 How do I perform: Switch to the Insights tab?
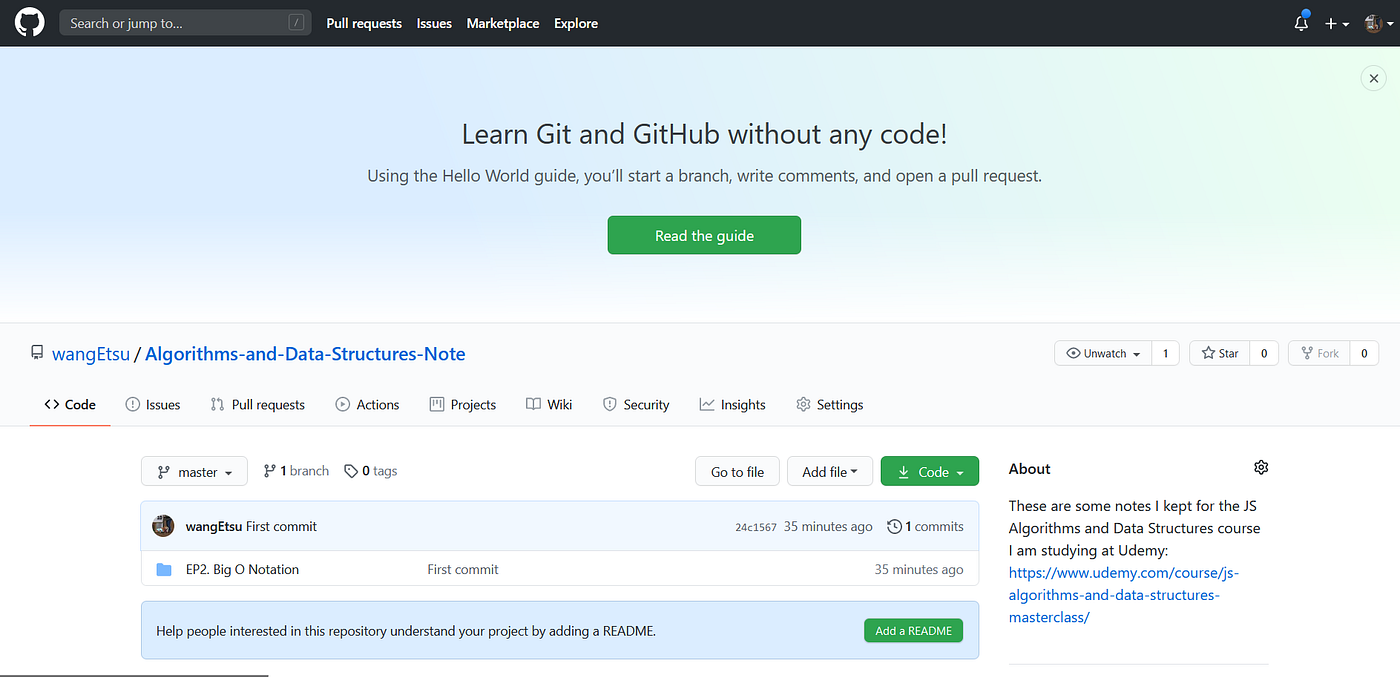[x=732, y=404]
